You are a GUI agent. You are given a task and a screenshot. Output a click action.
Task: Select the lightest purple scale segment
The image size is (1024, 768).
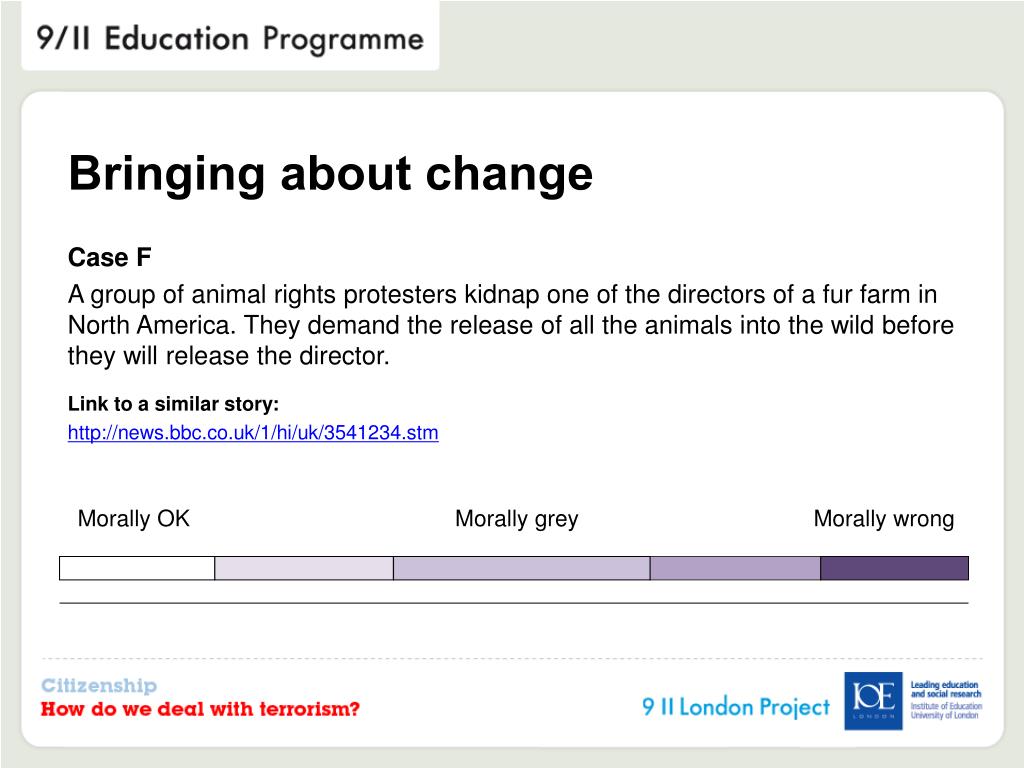click(304, 568)
